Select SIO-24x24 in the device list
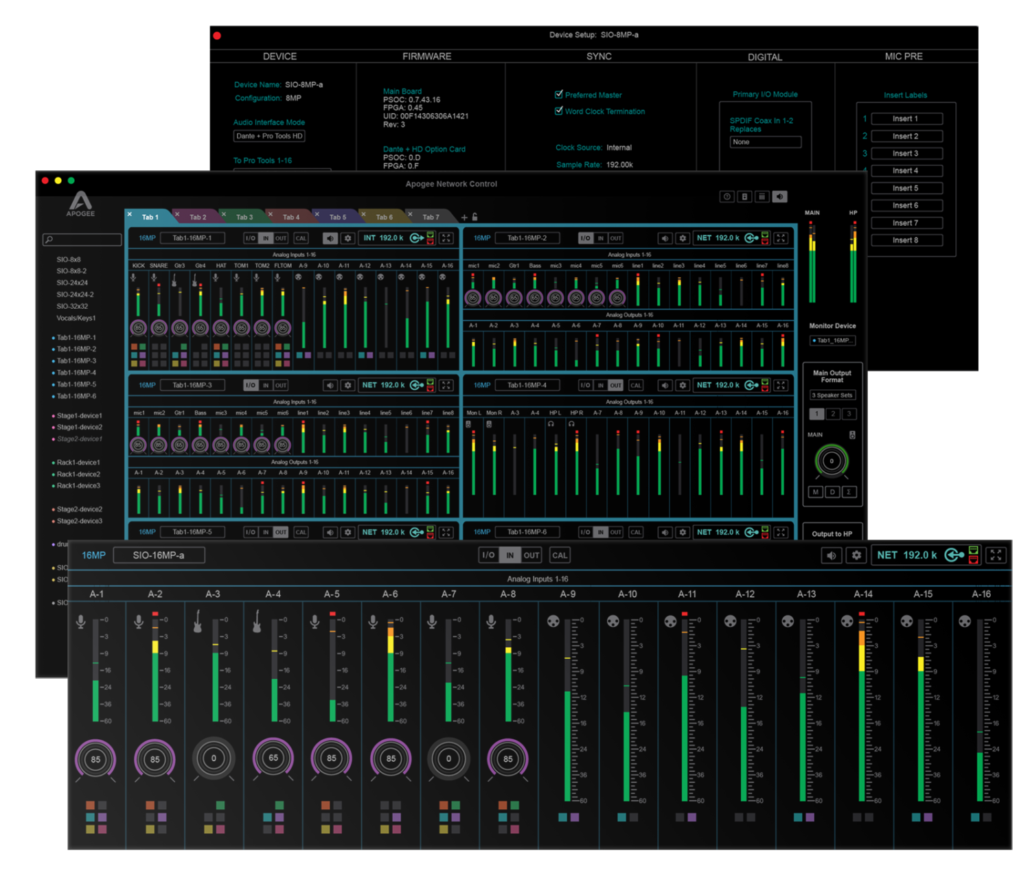The image size is (1030, 884). coord(72,282)
